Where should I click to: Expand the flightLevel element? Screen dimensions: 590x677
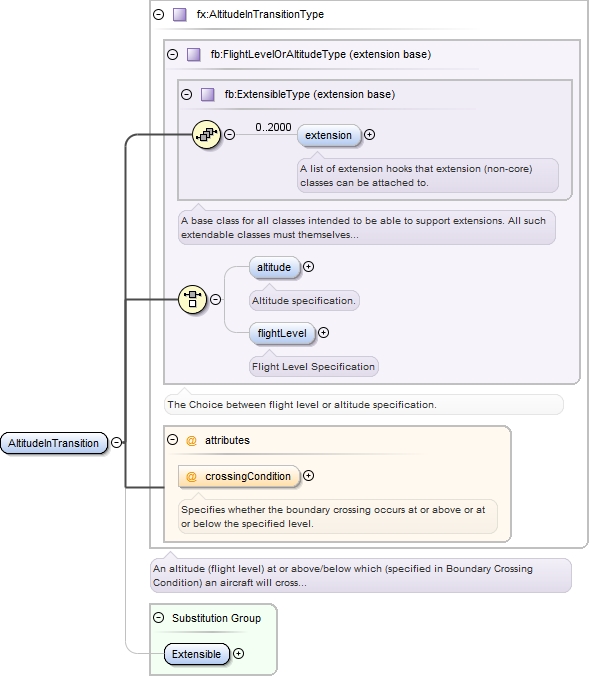click(x=324, y=333)
